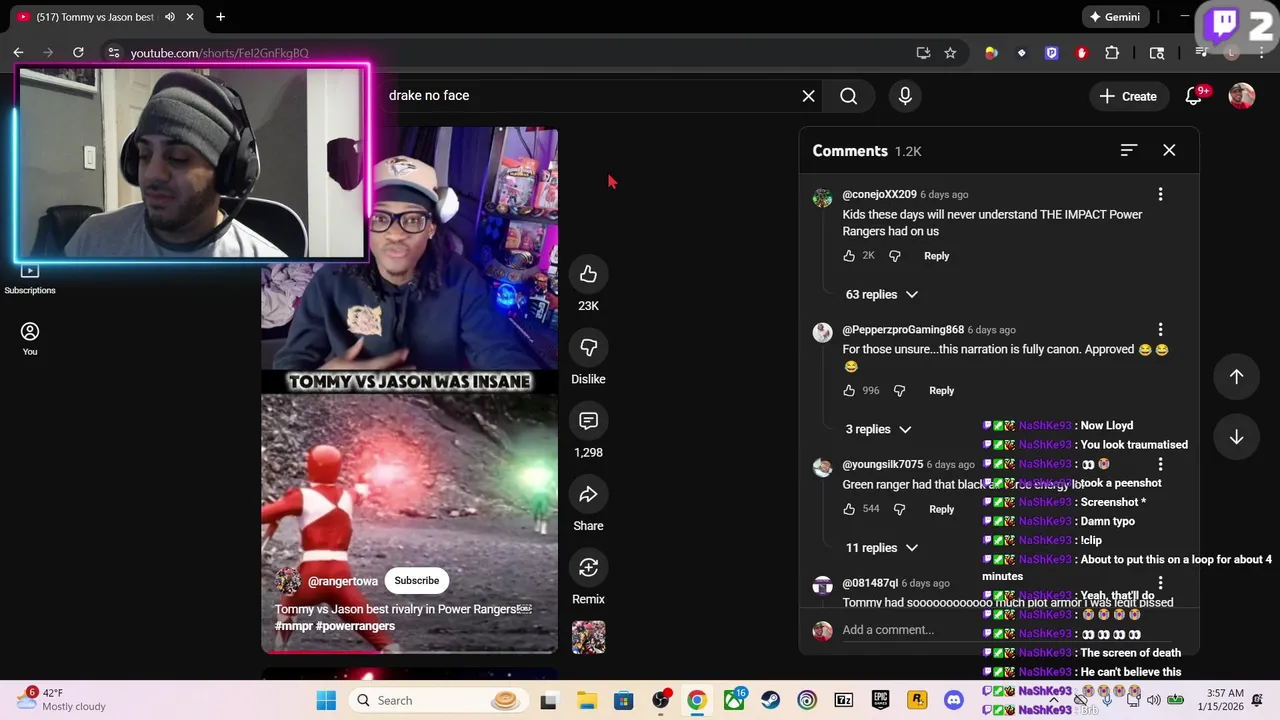Open You section in sidebar

coord(30,338)
